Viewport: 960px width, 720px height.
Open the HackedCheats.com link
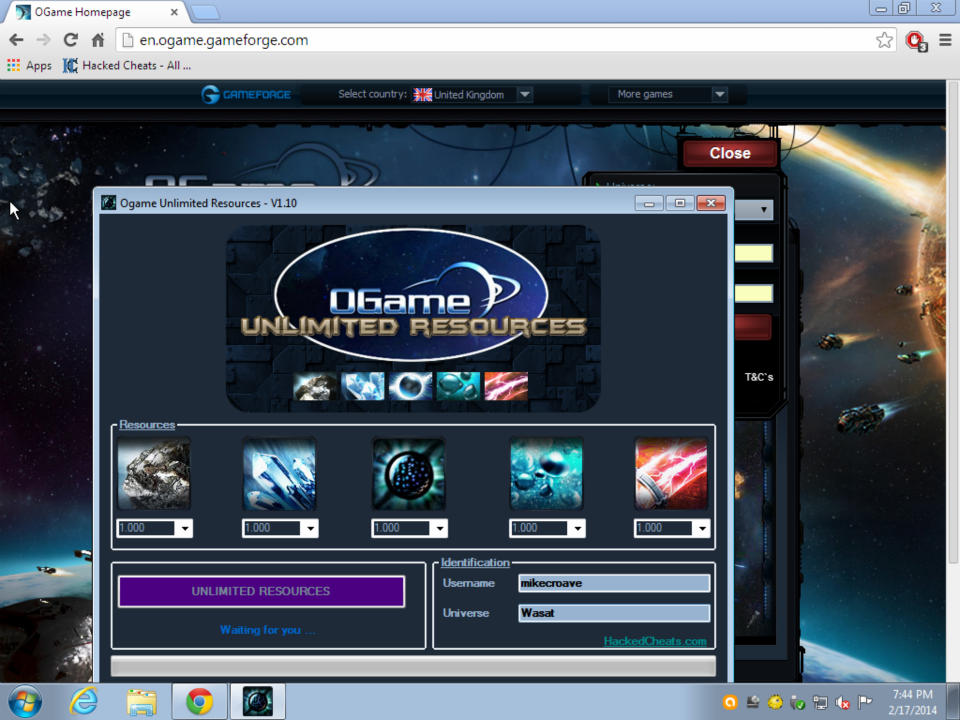click(x=654, y=641)
